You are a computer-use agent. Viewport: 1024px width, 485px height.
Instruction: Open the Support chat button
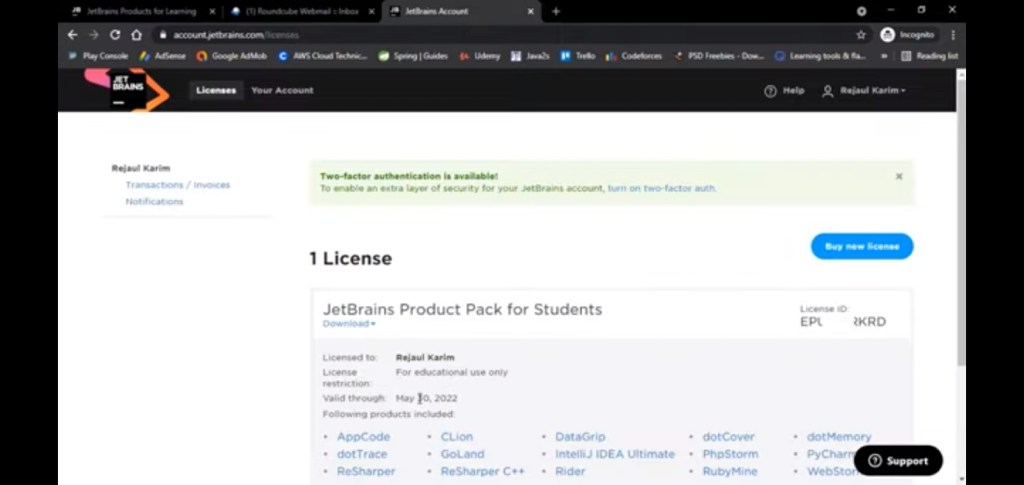click(x=897, y=461)
